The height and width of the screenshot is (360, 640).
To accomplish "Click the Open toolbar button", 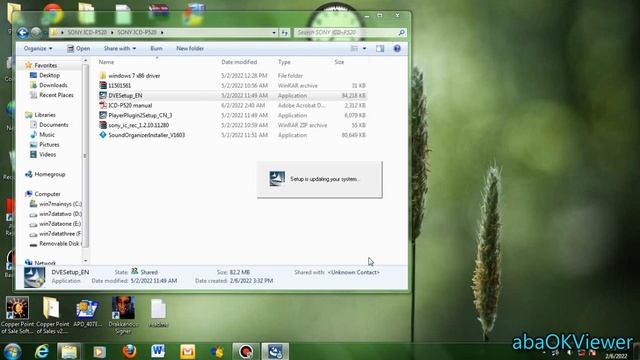I will click(78, 49).
